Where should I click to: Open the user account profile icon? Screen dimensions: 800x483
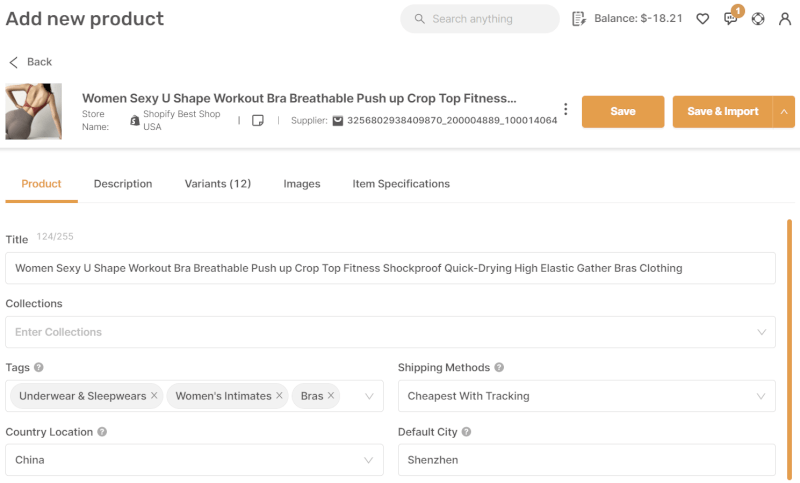point(785,19)
